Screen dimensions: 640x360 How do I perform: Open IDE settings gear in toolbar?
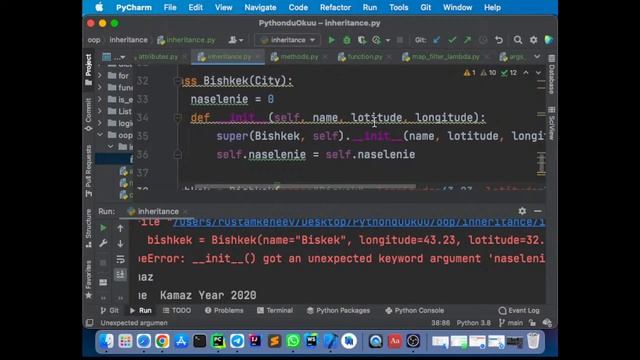click(x=533, y=40)
